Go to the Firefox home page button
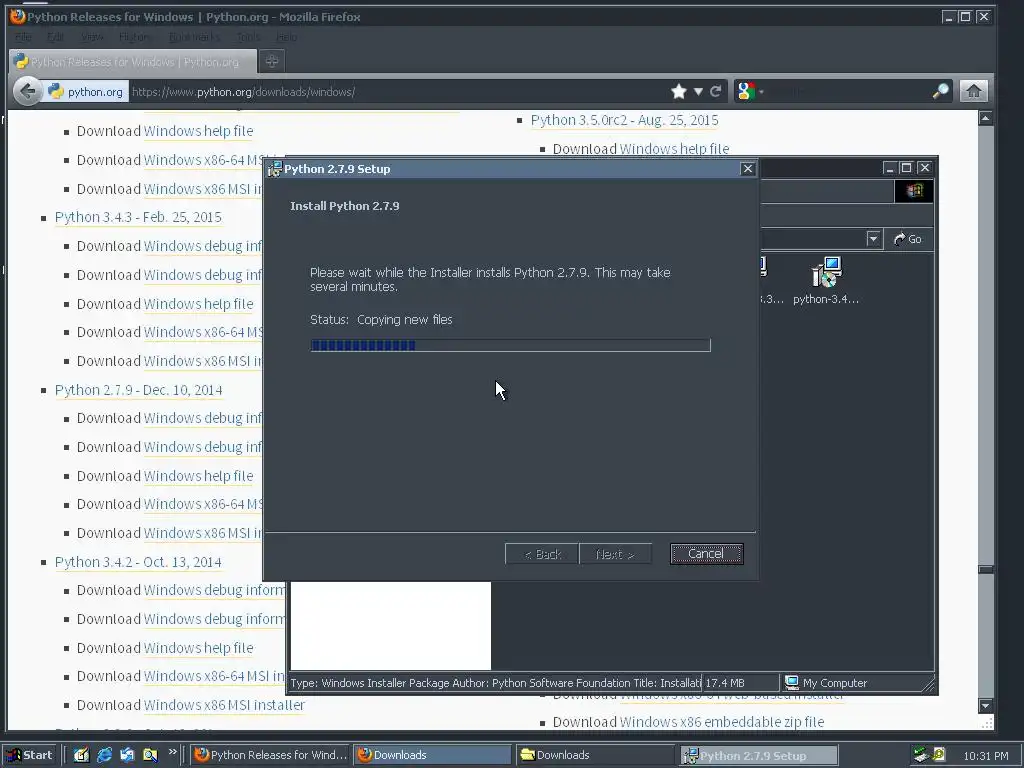Viewport: 1024px width, 768px height. (x=974, y=91)
